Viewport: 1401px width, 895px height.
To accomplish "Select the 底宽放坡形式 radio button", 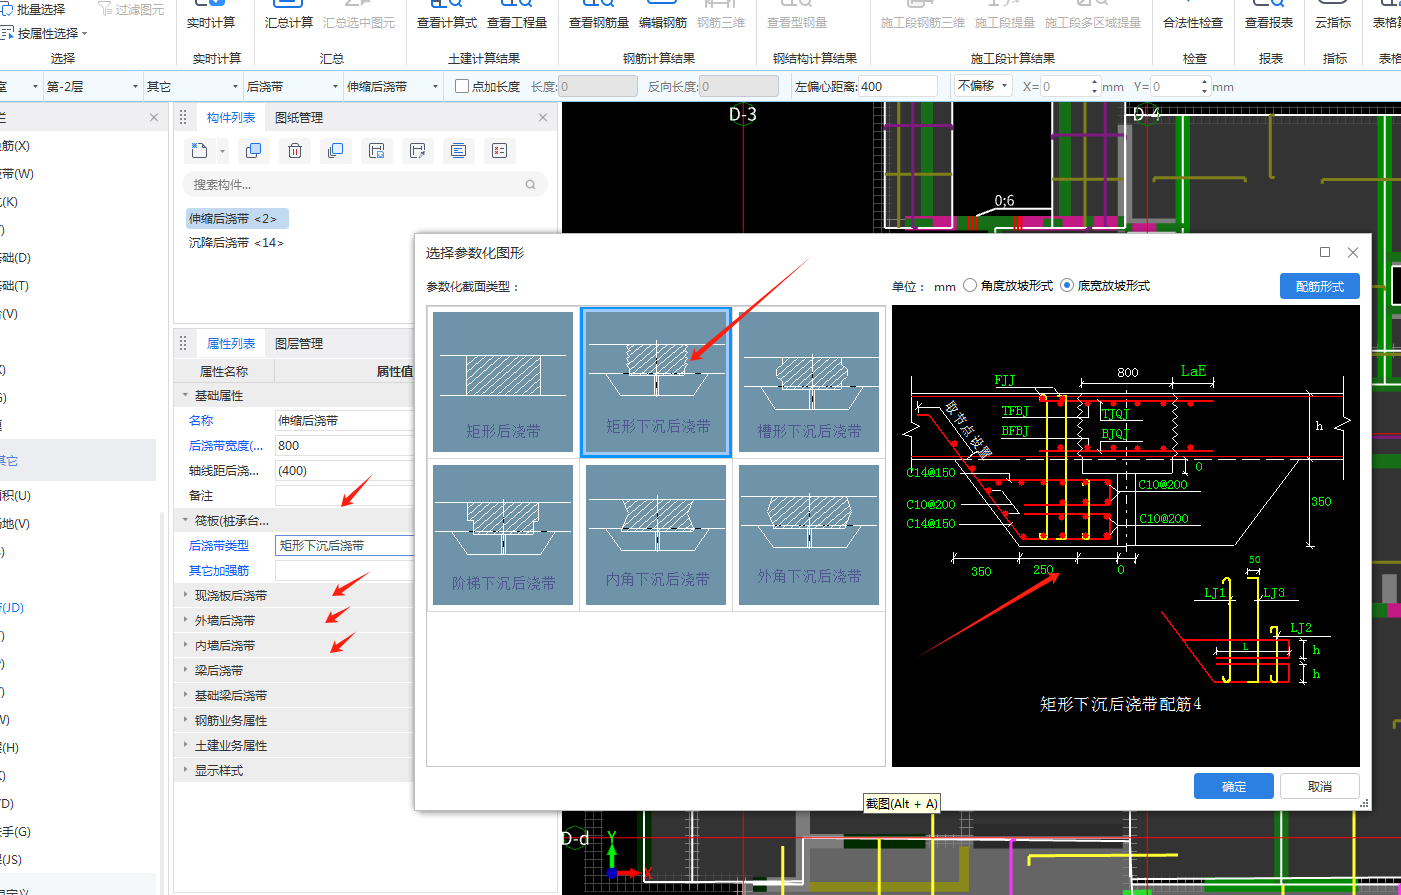I will point(1067,286).
